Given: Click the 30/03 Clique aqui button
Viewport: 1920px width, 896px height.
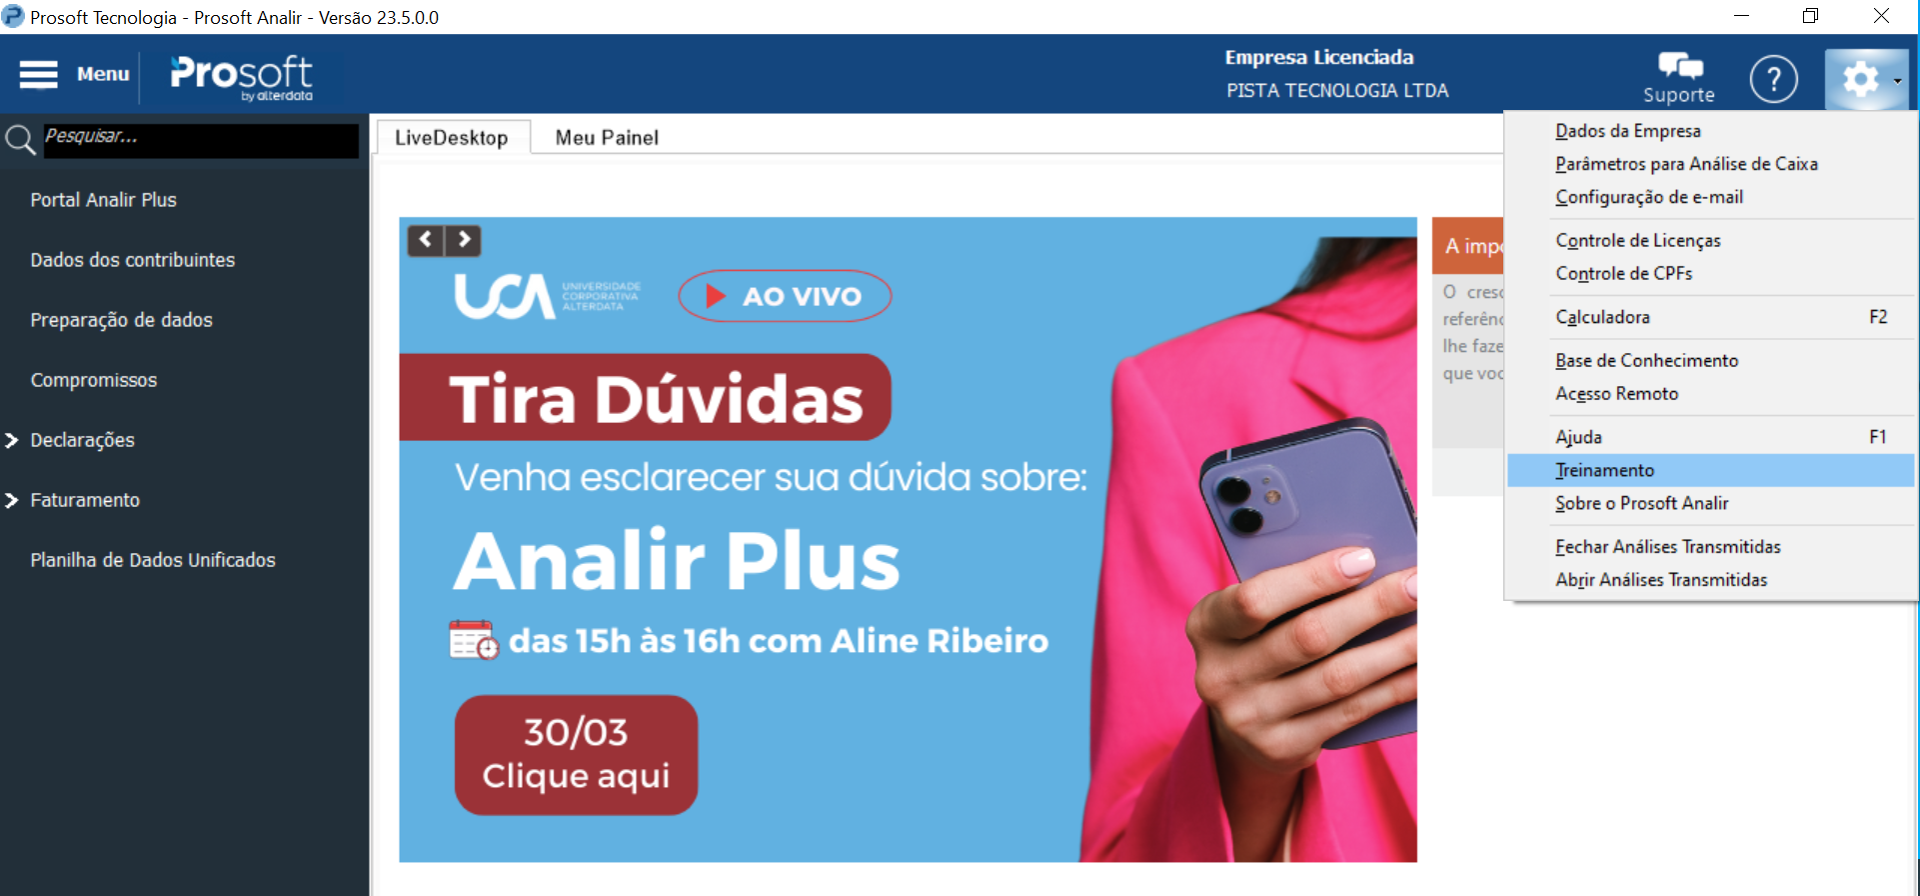Looking at the screenshot, I should pyautogui.click(x=576, y=755).
